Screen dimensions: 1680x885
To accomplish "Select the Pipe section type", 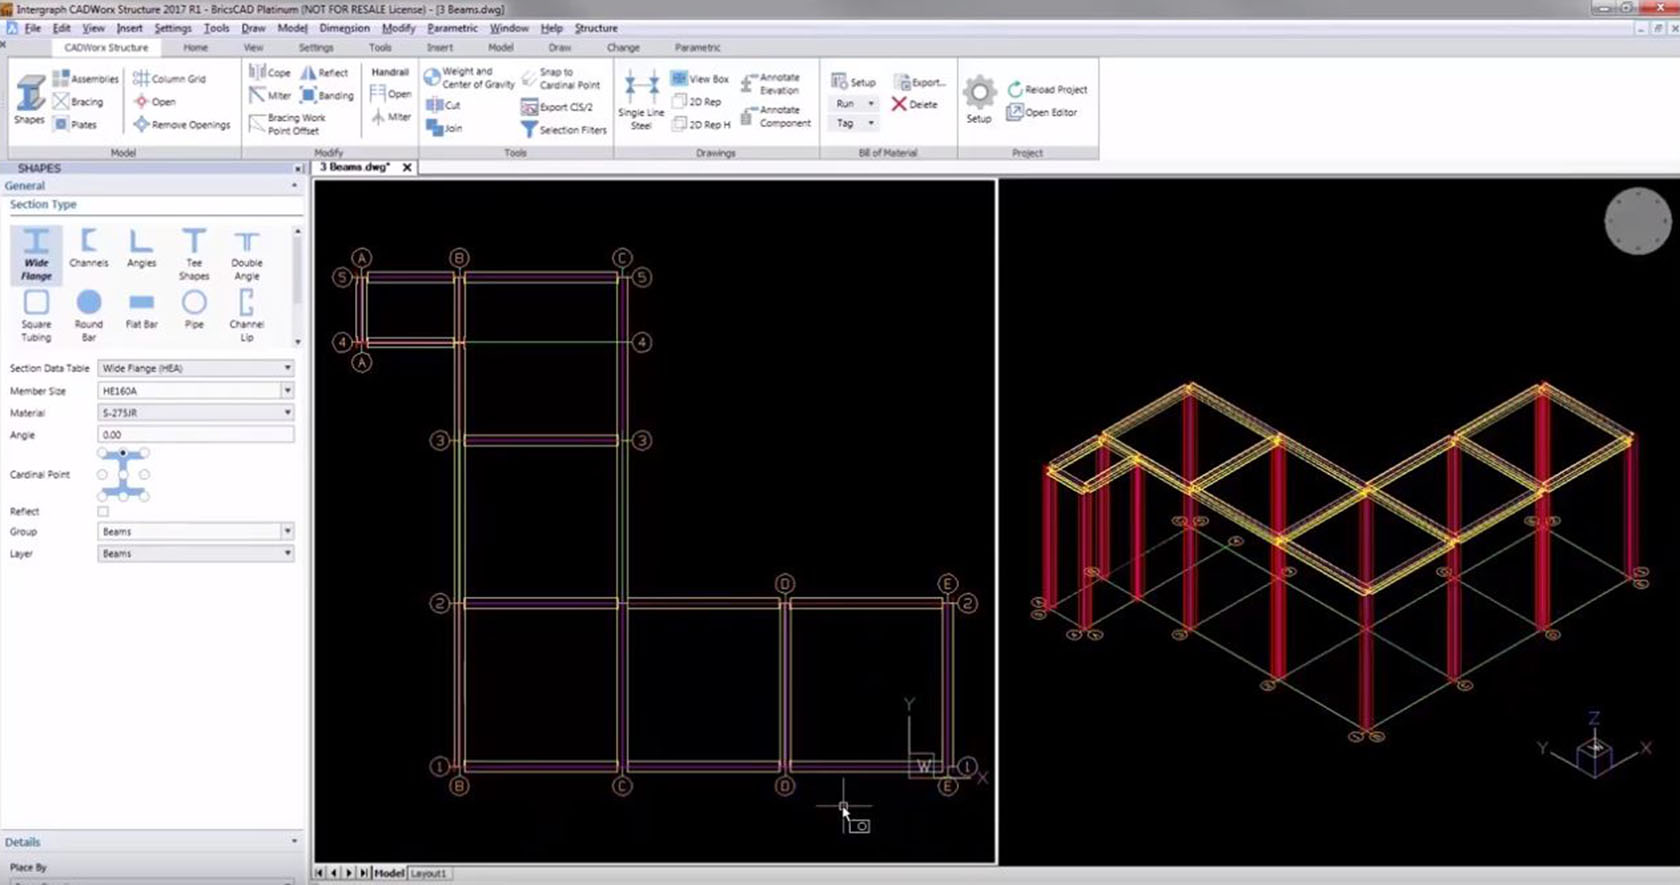I will coord(194,310).
